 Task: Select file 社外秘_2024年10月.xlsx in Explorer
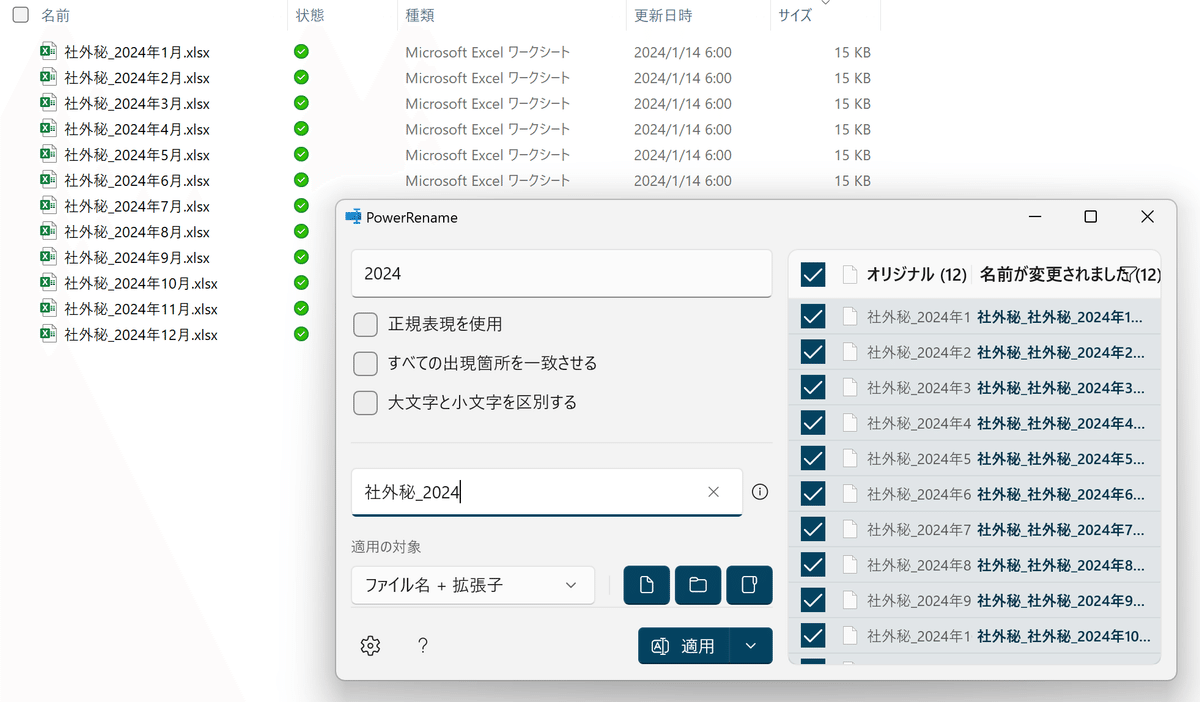pyautogui.click(x=141, y=283)
